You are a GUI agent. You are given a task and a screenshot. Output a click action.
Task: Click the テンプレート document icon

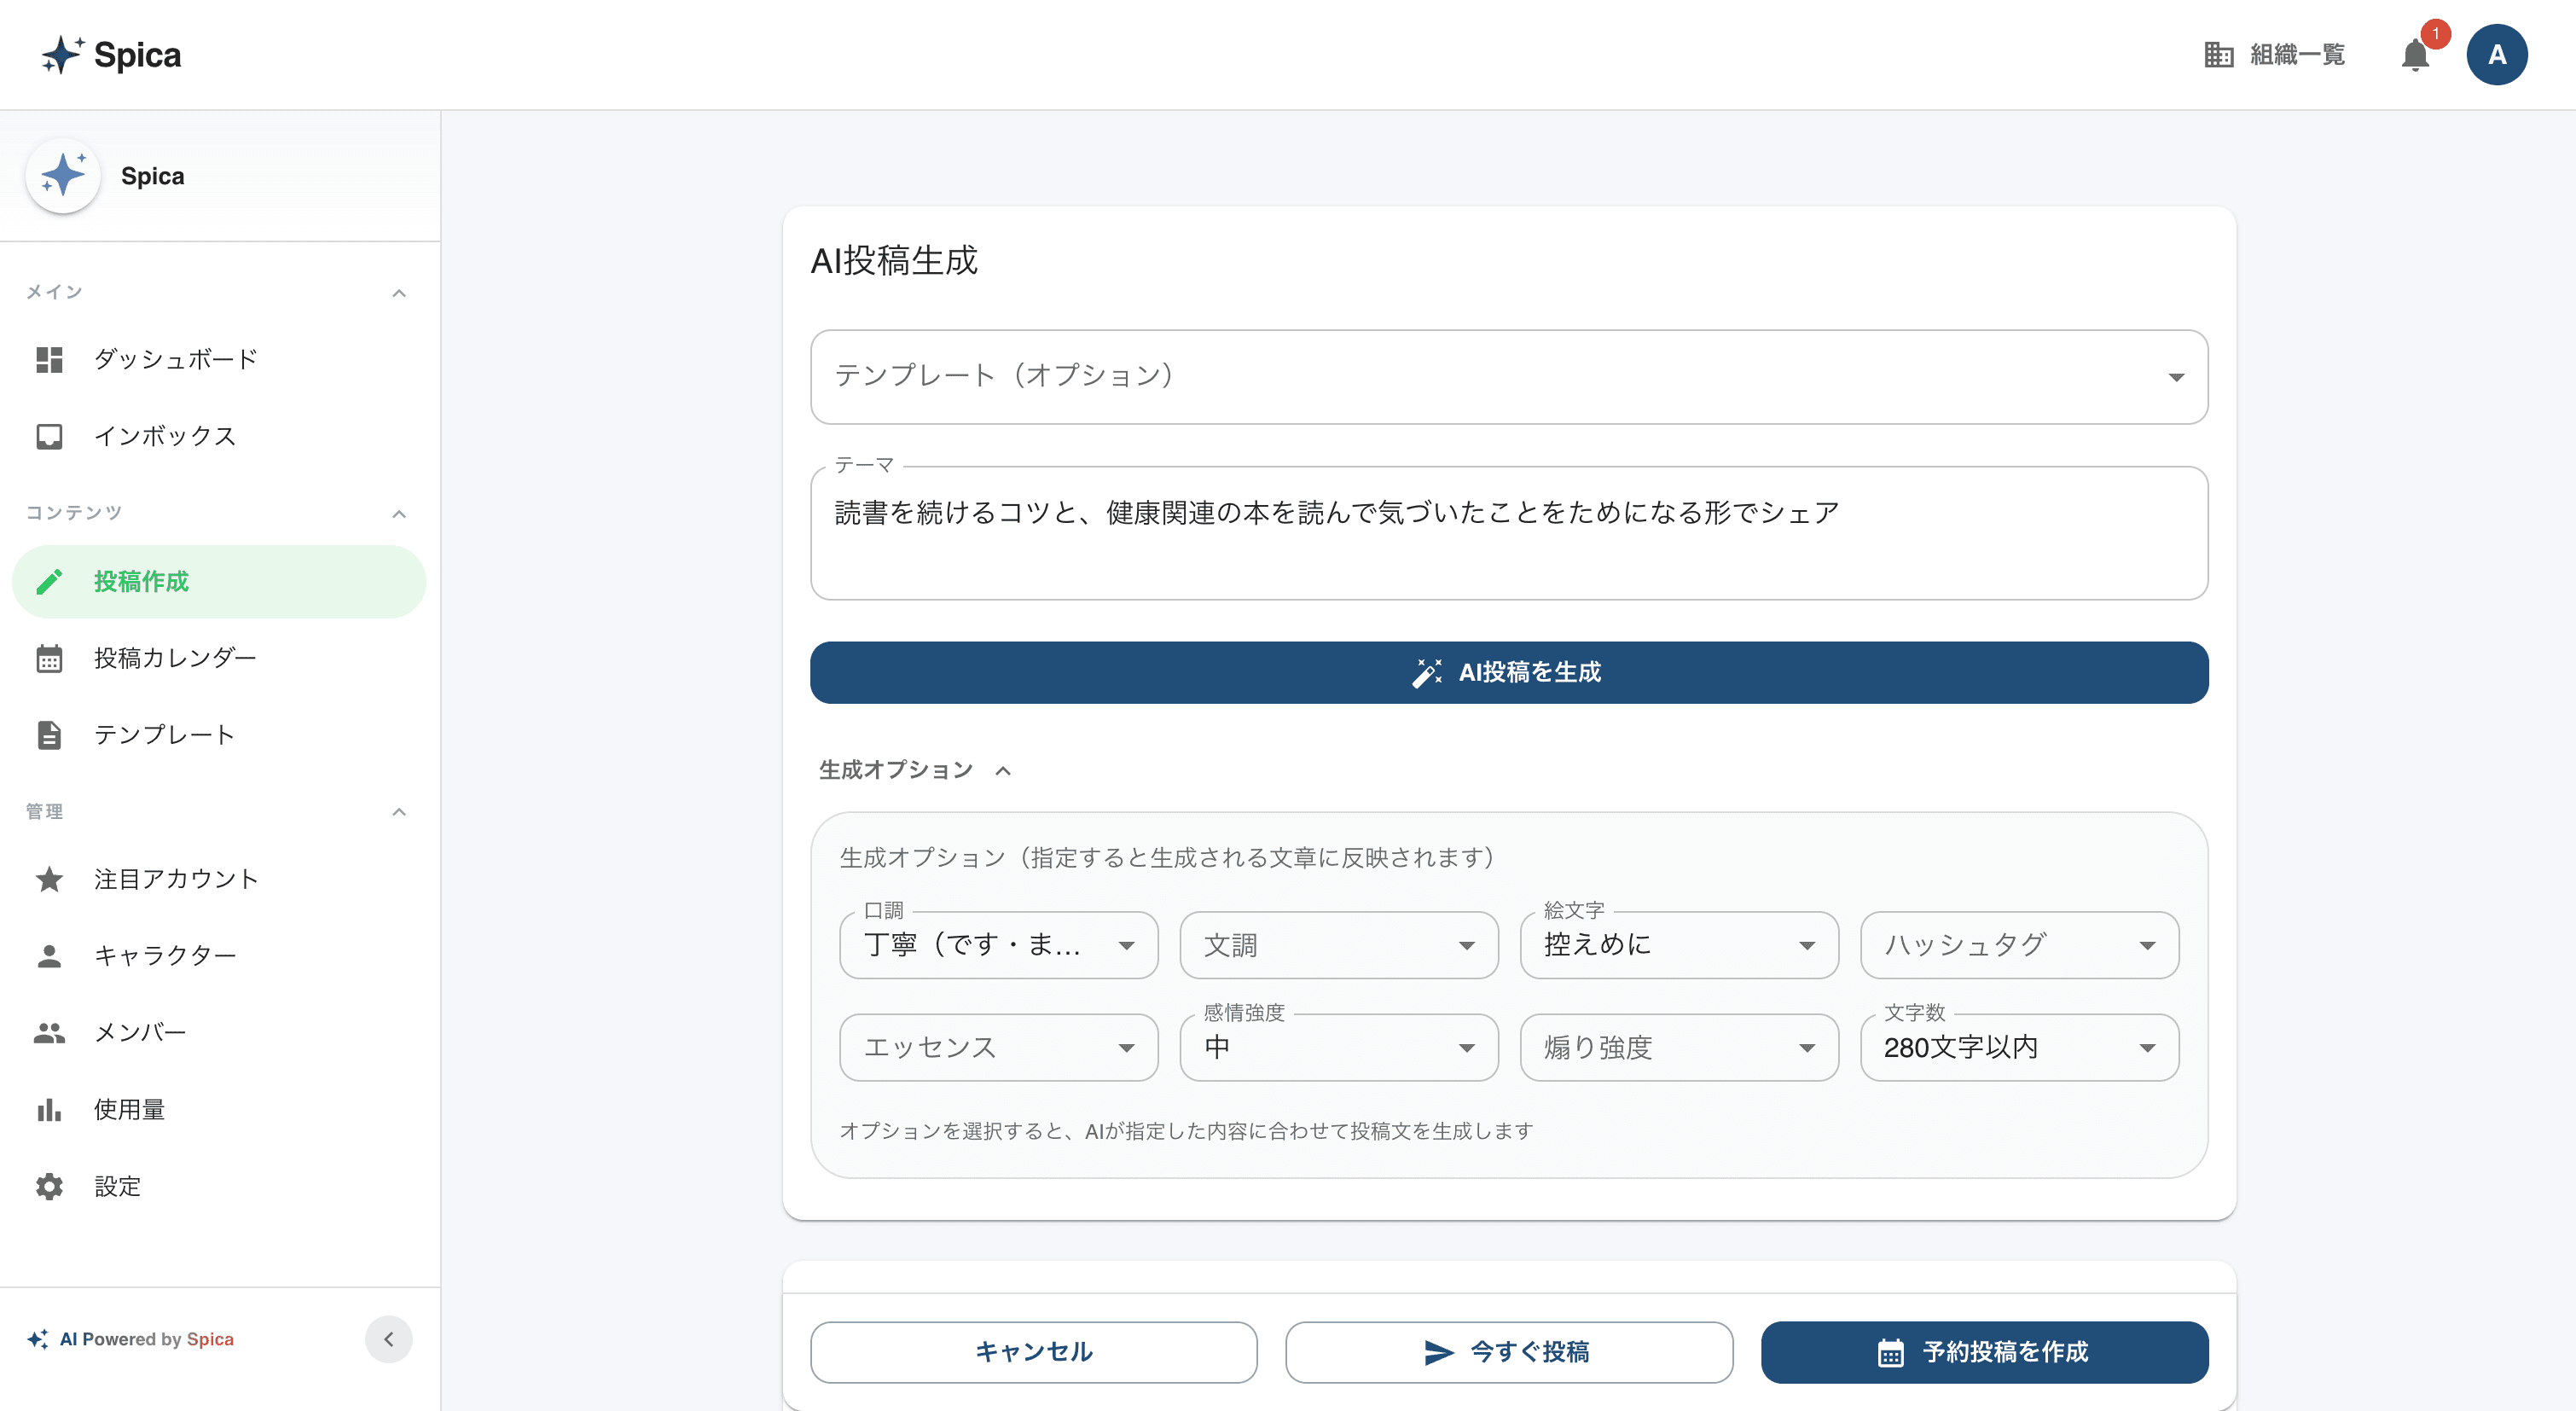(x=49, y=735)
